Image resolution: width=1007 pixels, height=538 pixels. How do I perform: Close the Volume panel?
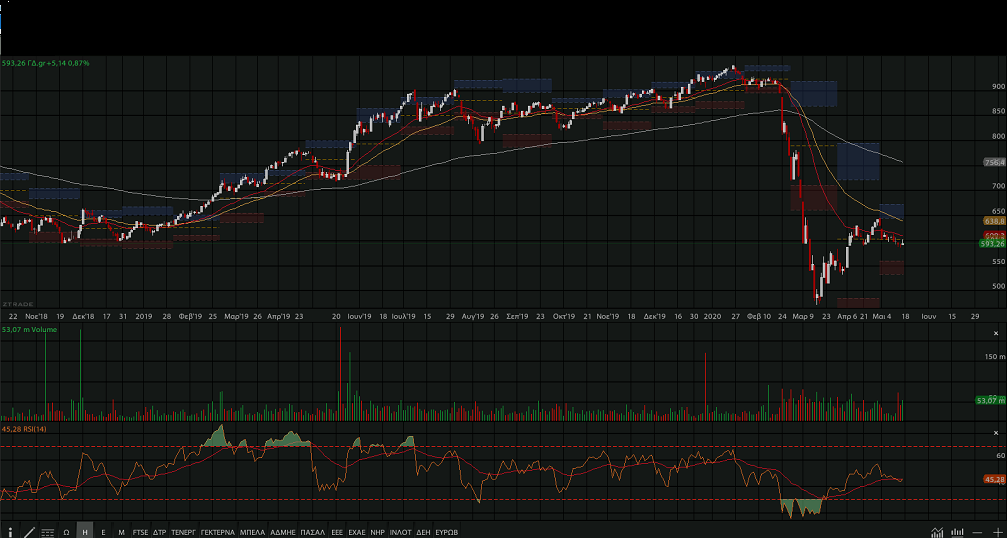pyautogui.click(x=996, y=334)
